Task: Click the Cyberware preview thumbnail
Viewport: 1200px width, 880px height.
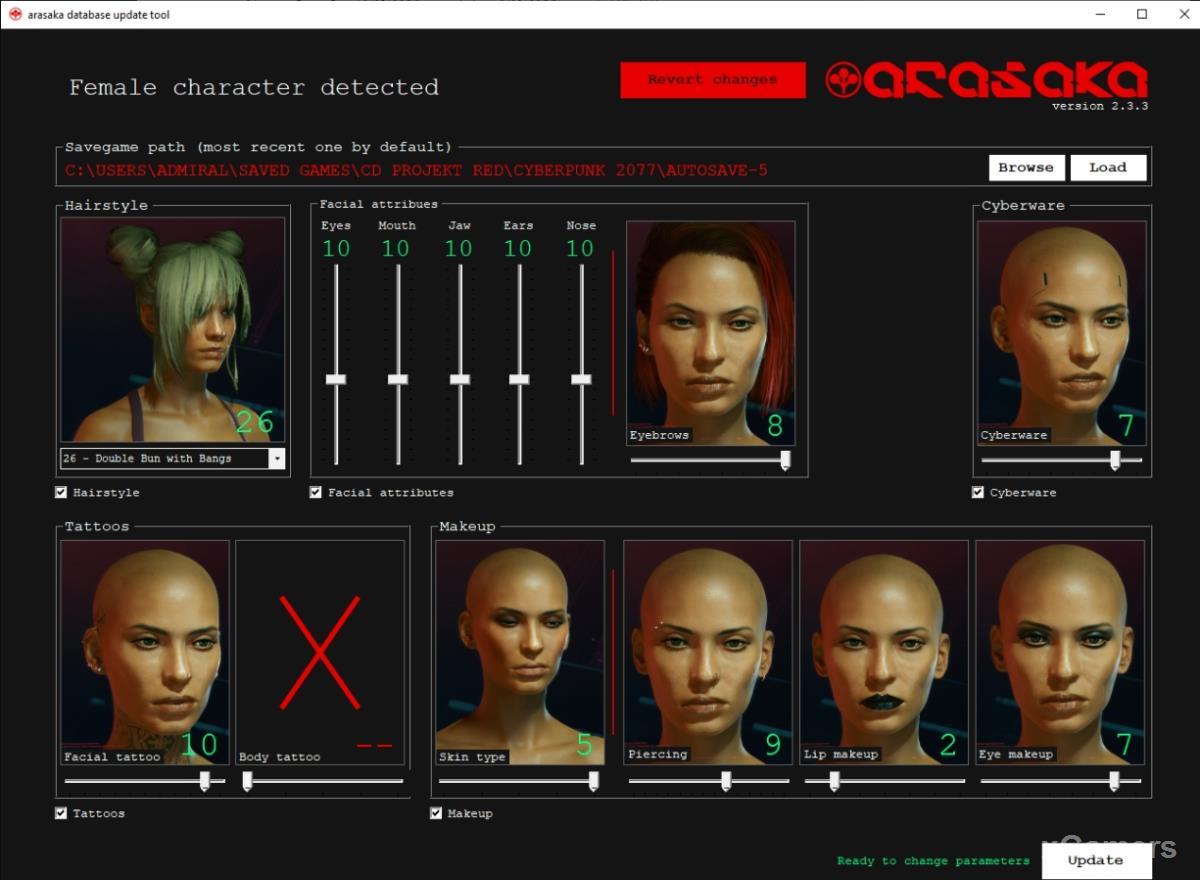Action: (x=1062, y=333)
